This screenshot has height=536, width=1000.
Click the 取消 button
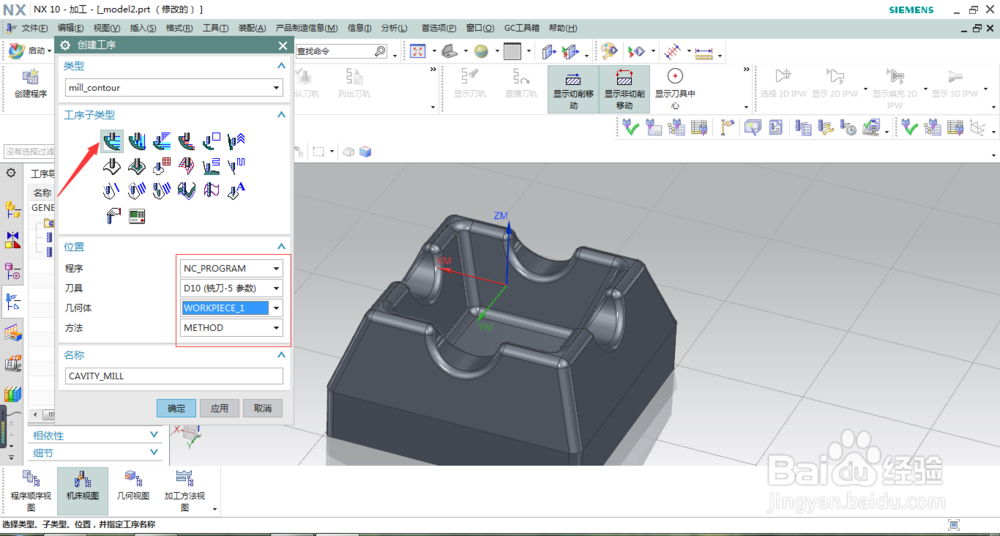pyautogui.click(x=263, y=408)
